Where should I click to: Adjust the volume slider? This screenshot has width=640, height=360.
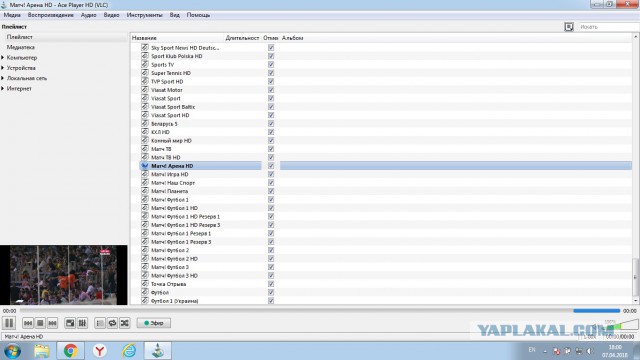[x=620, y=325]
